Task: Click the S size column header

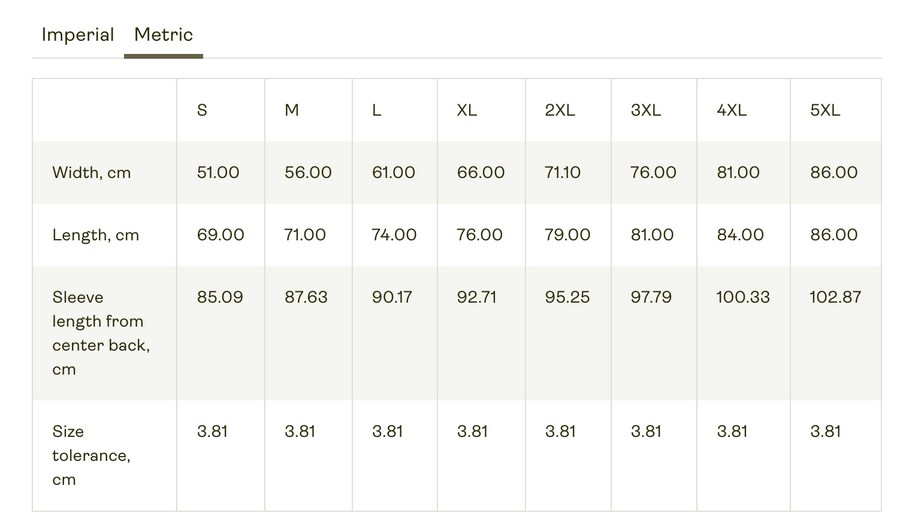Action: coord(203,110)
